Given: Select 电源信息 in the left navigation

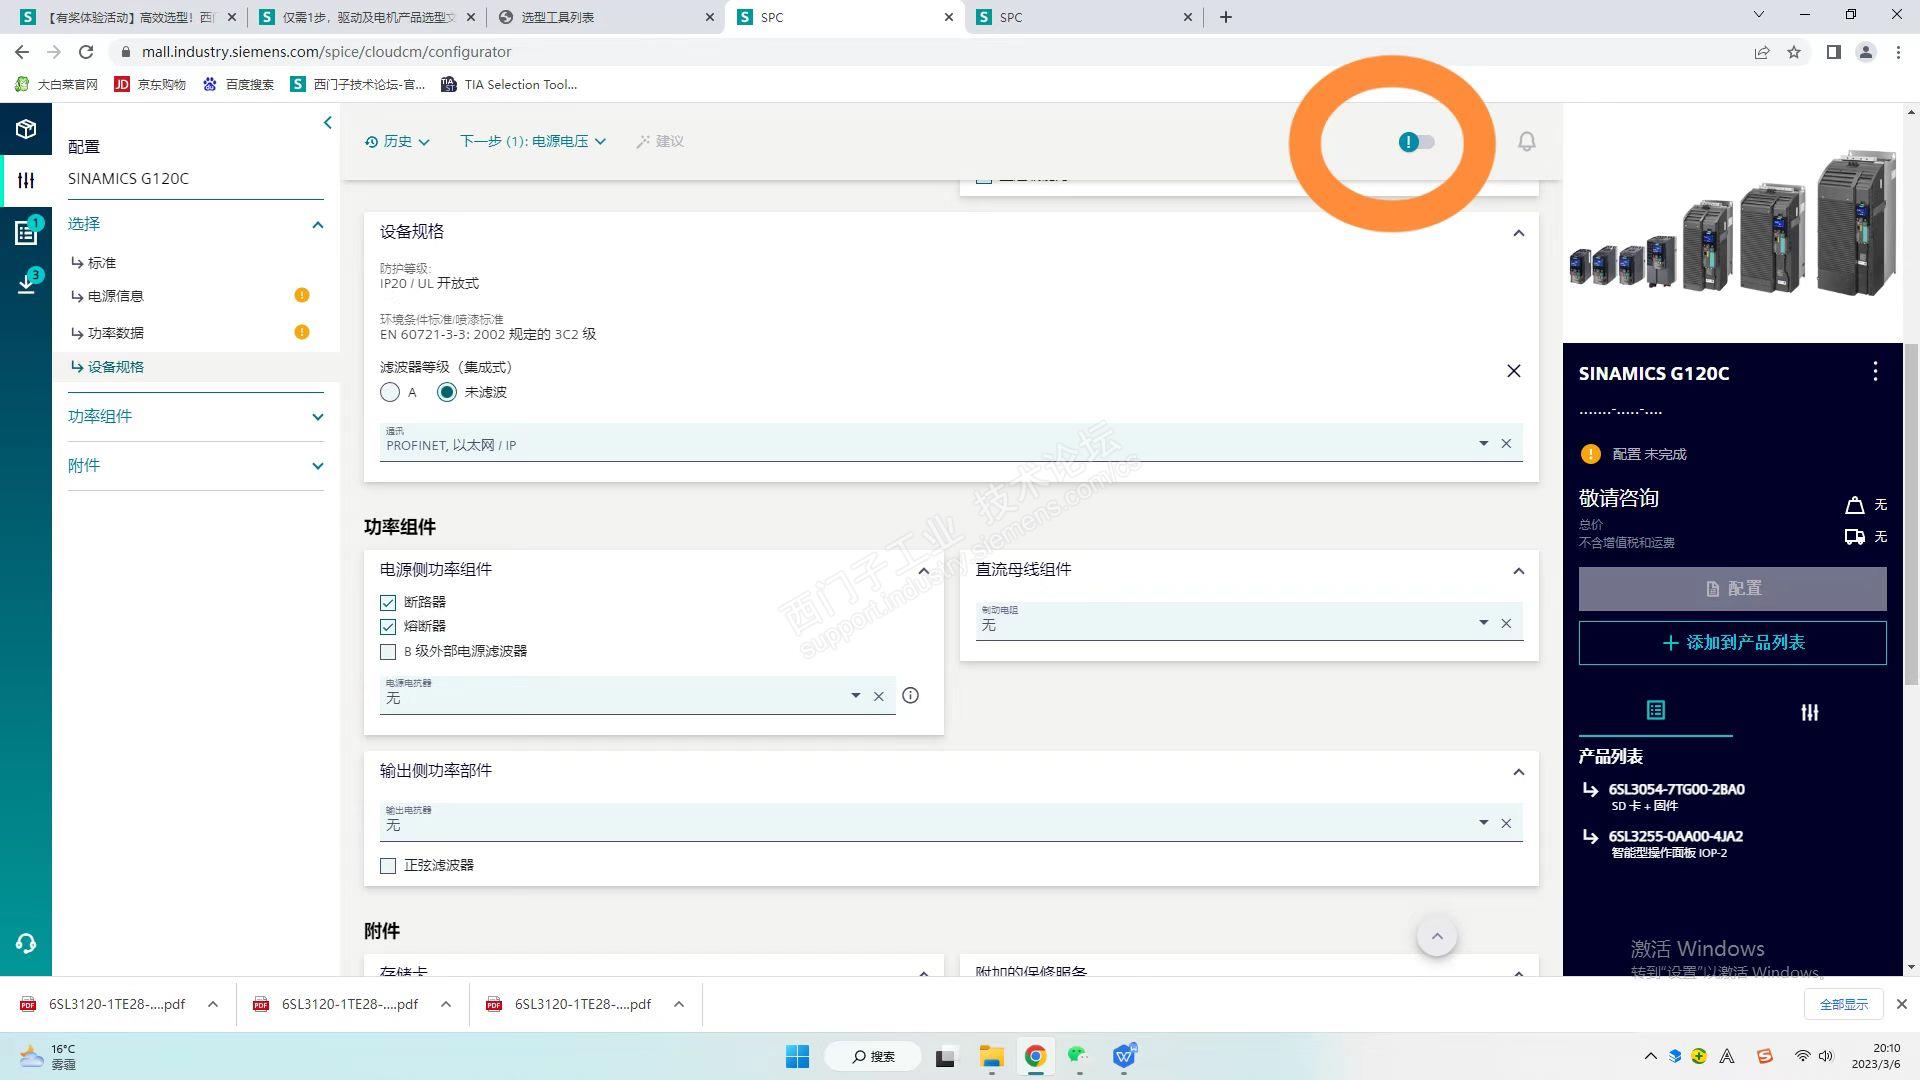Looking at the screenshot, I should [116, 296].
